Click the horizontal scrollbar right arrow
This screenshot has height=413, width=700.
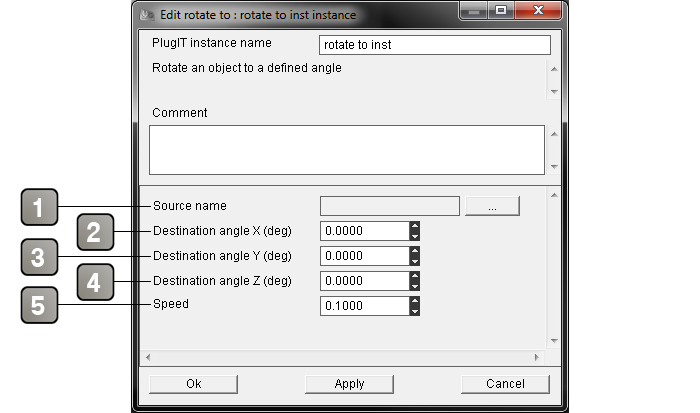coord(537,357)
